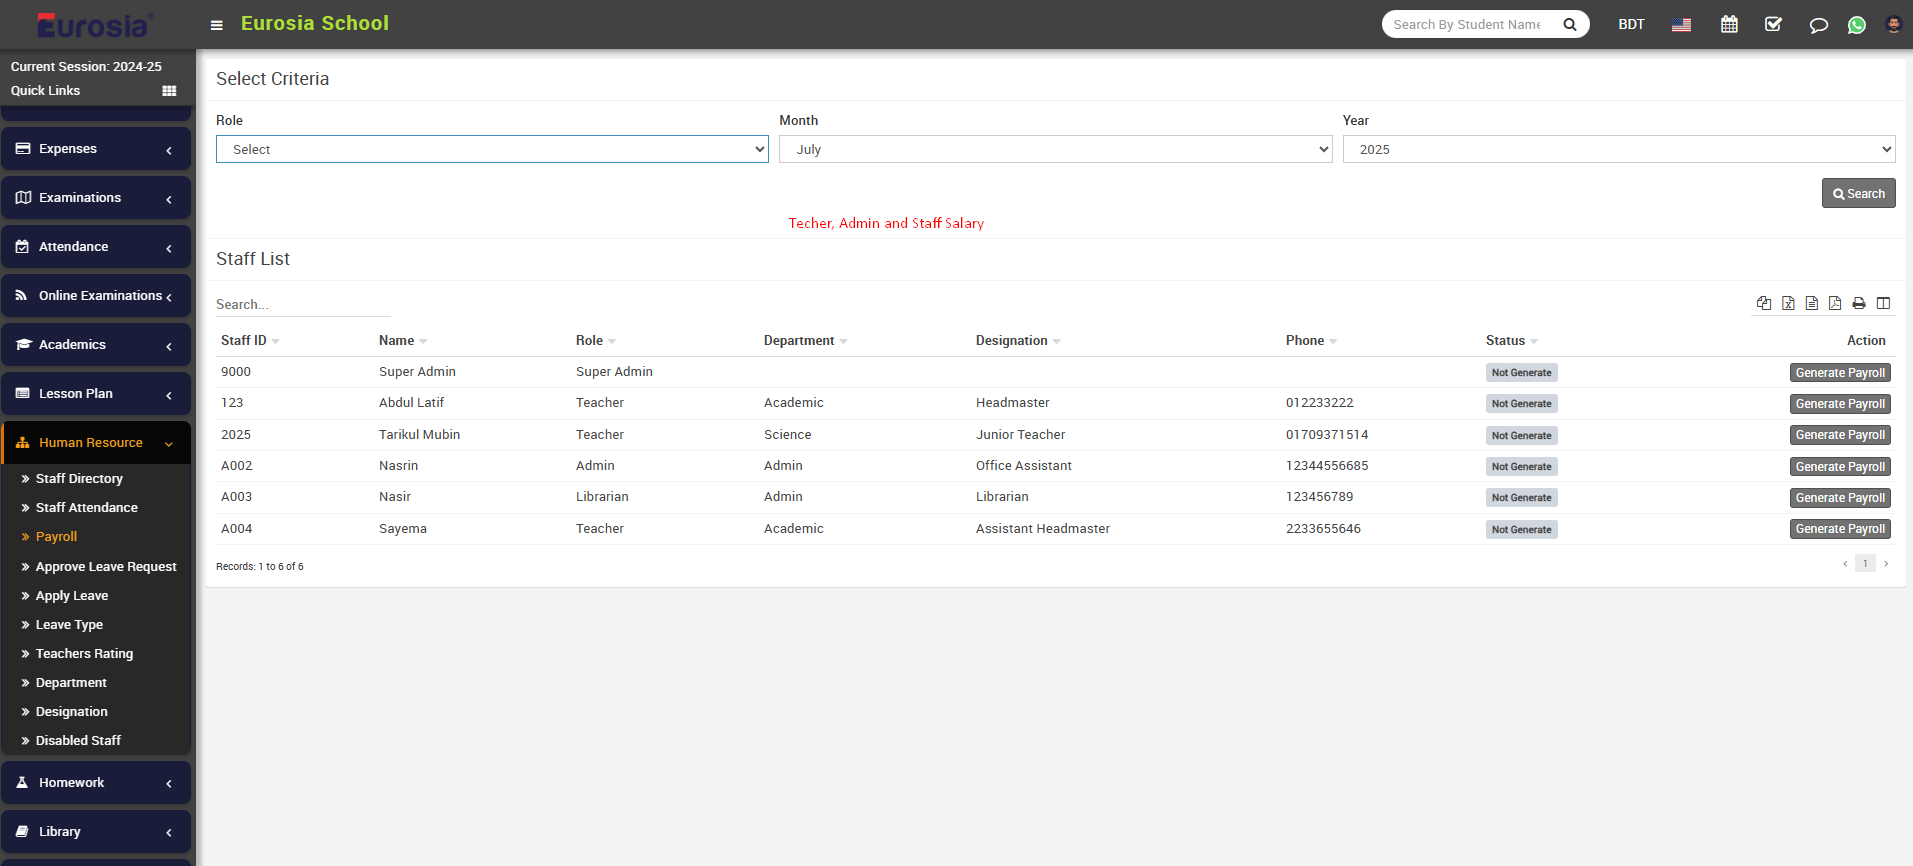Click the Search button under criteria
Screen dimensions: 1913x866
[1858, 193]
